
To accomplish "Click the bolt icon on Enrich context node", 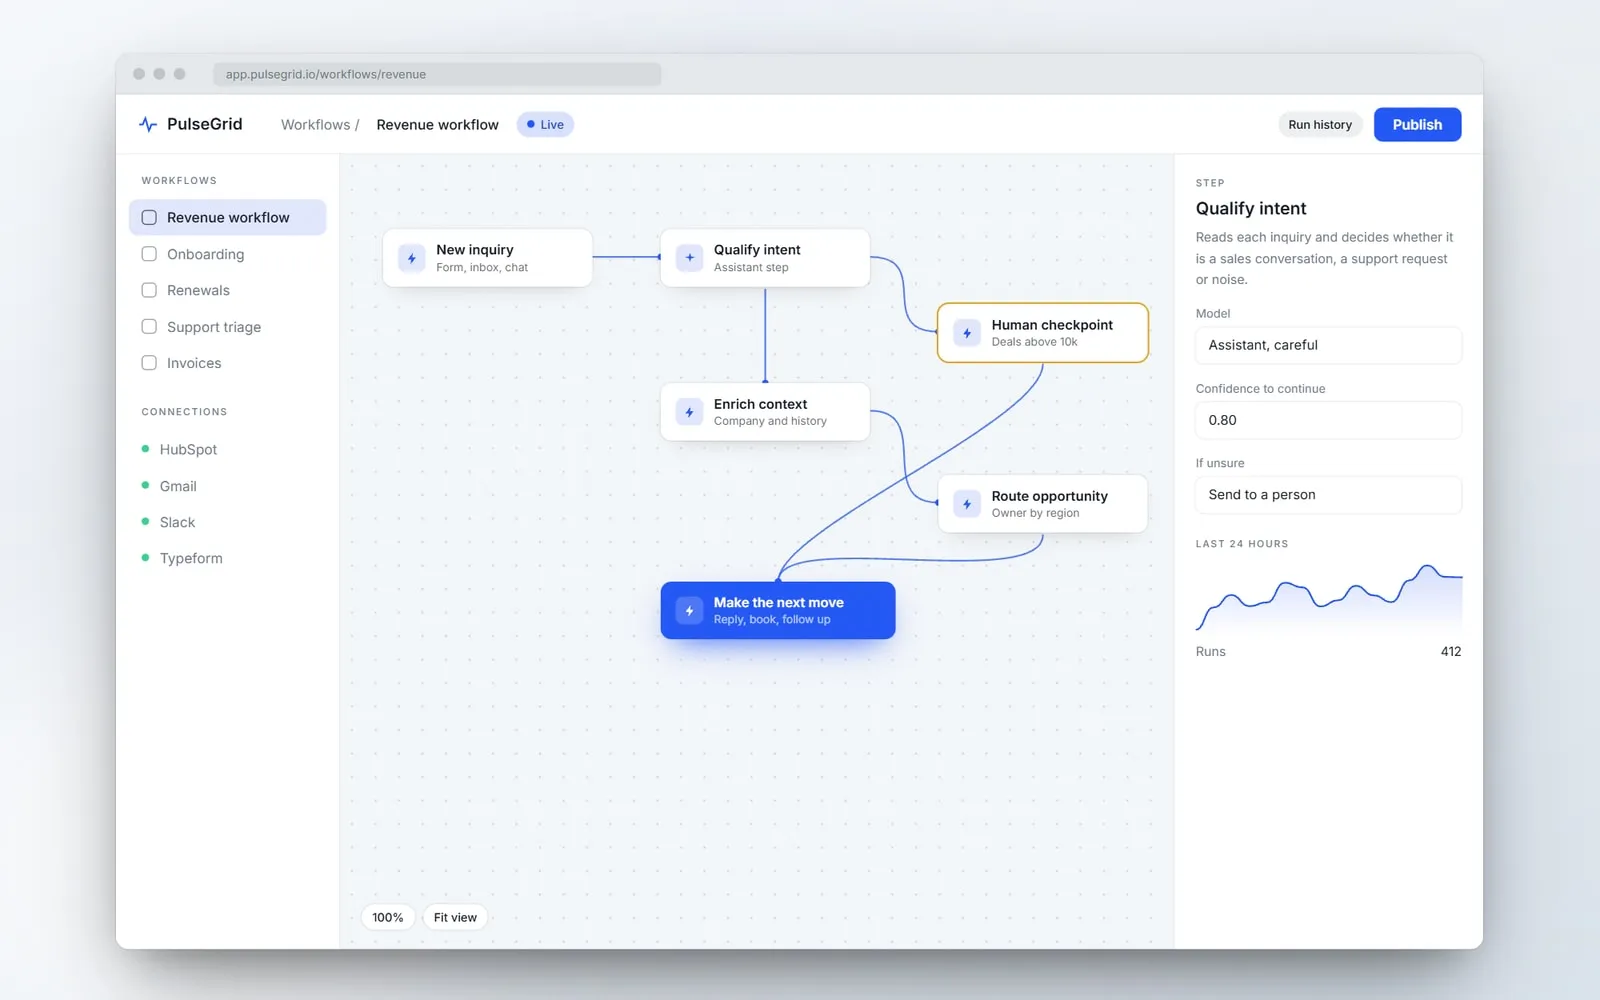I will click(x=689, y=412).
